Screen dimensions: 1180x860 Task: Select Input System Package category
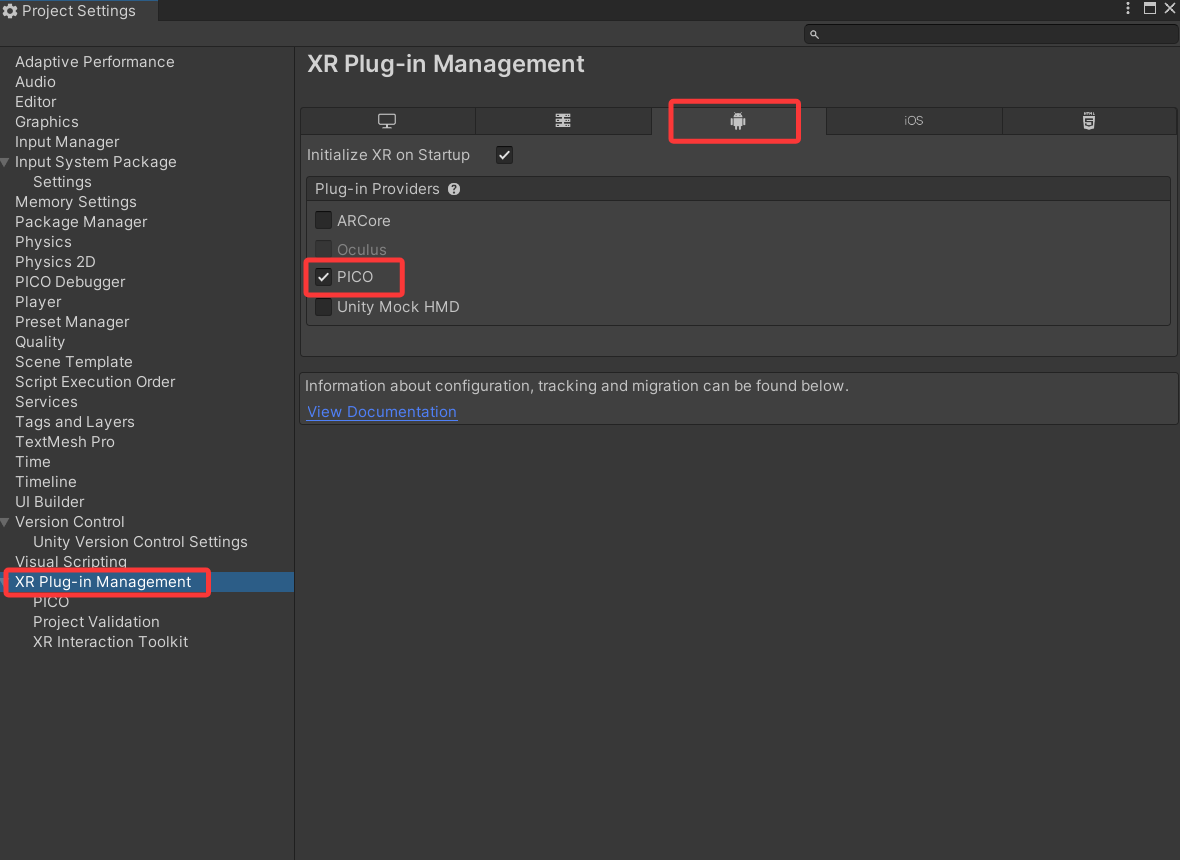coord(96,162)
